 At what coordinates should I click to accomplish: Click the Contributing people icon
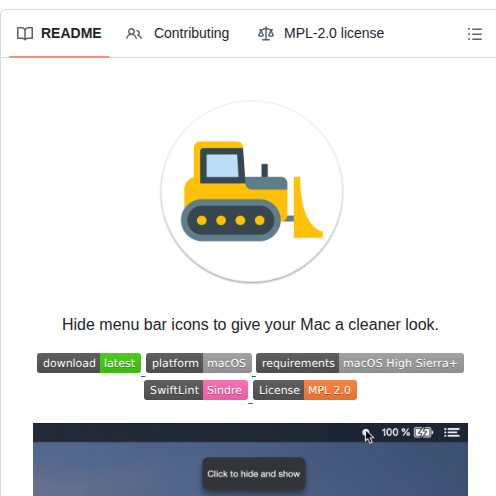pyautogui.click(x=134, y=34)
